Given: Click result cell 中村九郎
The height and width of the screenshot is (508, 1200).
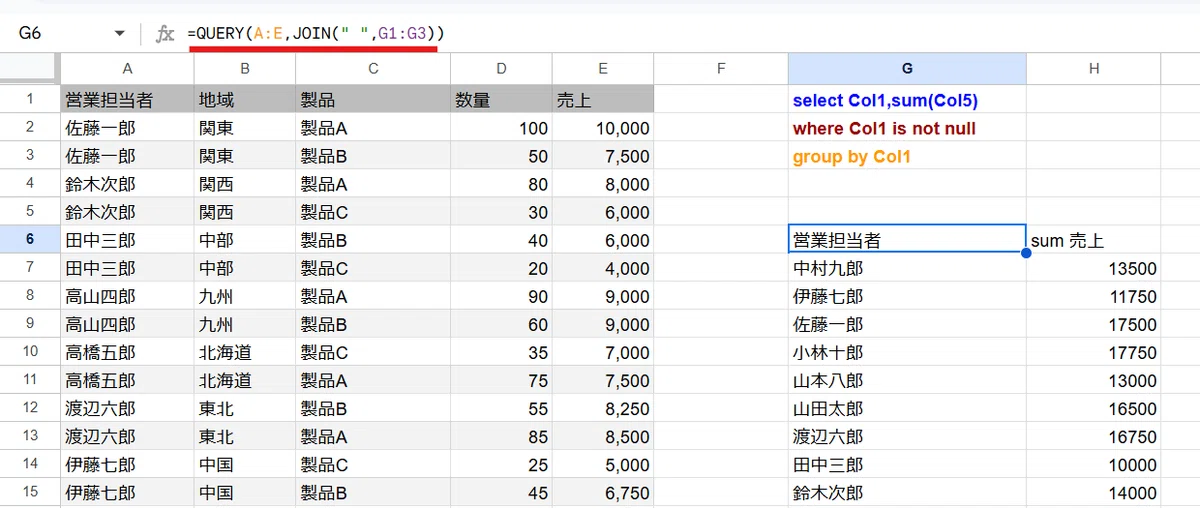Looking at the screenshot, I should tap(907, 268).
